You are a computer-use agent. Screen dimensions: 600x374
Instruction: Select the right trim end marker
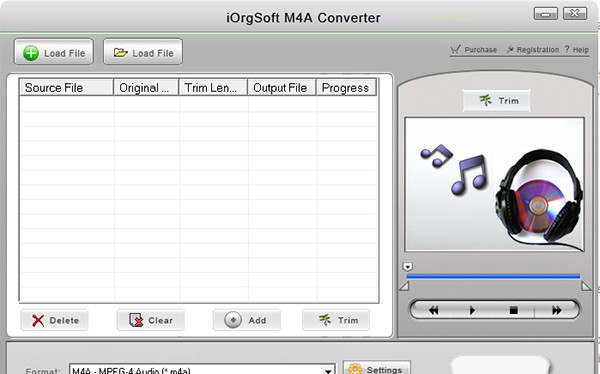coord(586,286)
